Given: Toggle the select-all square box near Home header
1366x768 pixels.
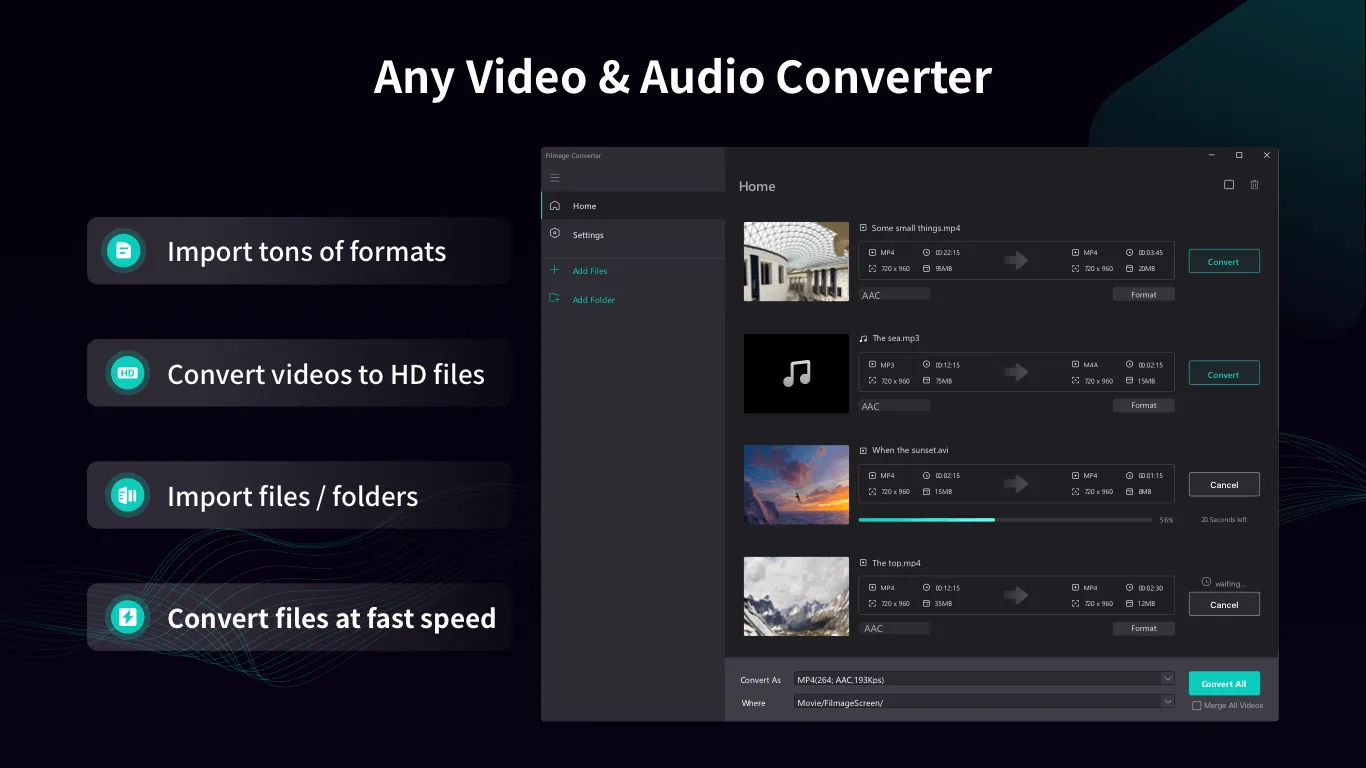Looking at the screenshot, I should click(x=1229, y=185).
